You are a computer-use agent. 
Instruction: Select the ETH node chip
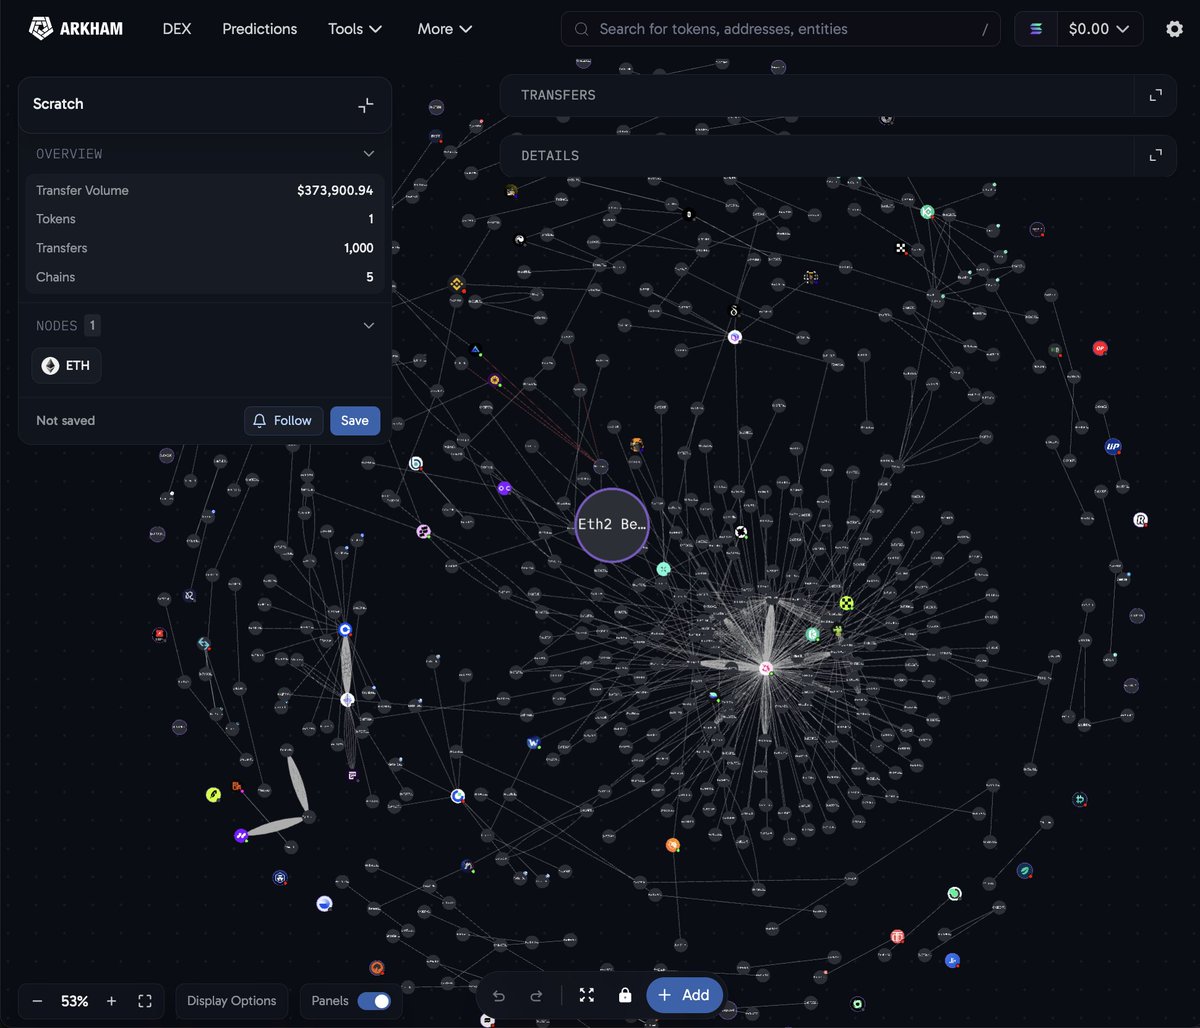pos(66,366)
